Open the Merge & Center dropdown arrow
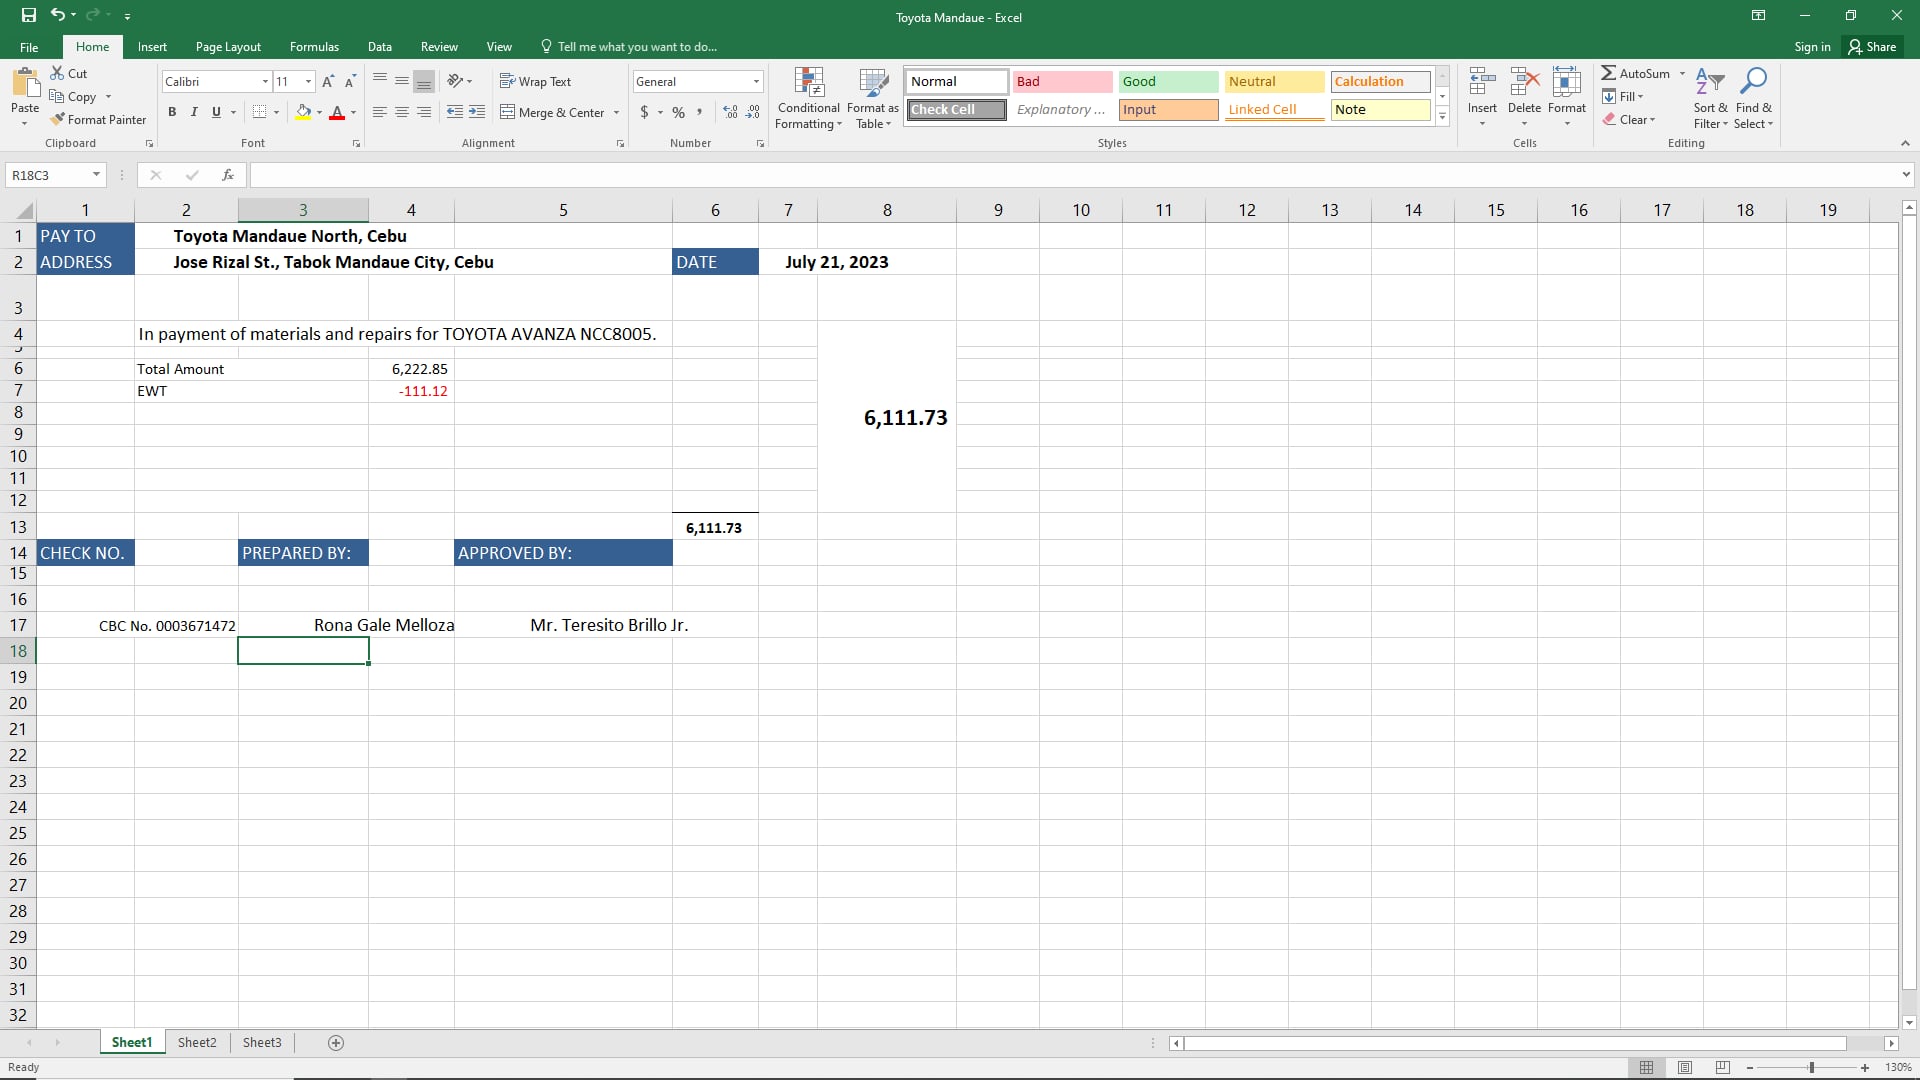Screen dimensions: 1920x1080 click(x=616, y=113)
